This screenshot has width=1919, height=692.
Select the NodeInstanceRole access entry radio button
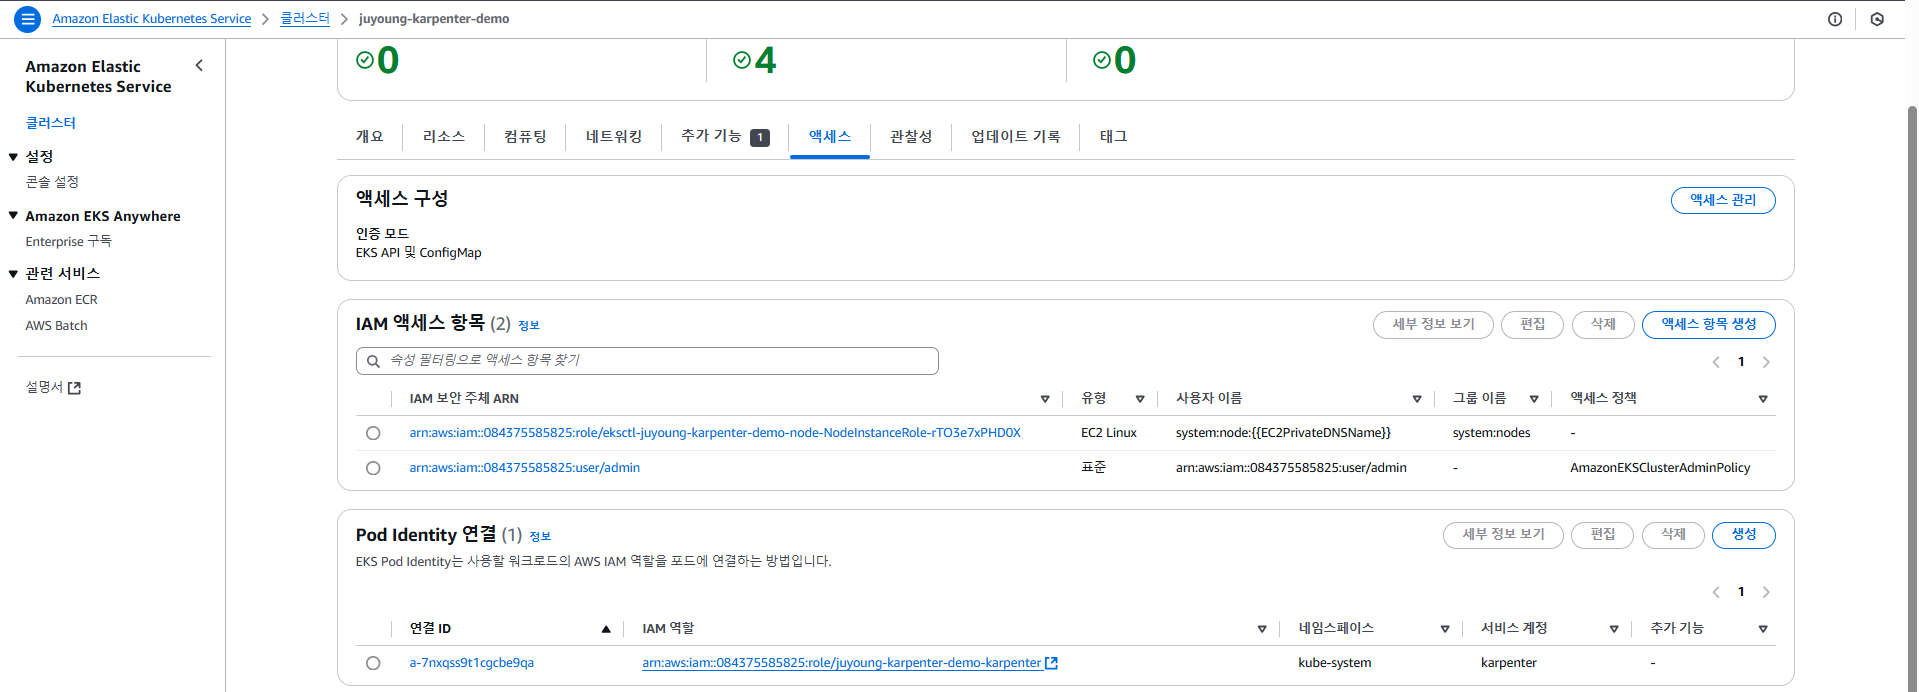pyautogui.click(x=373, y=433)
